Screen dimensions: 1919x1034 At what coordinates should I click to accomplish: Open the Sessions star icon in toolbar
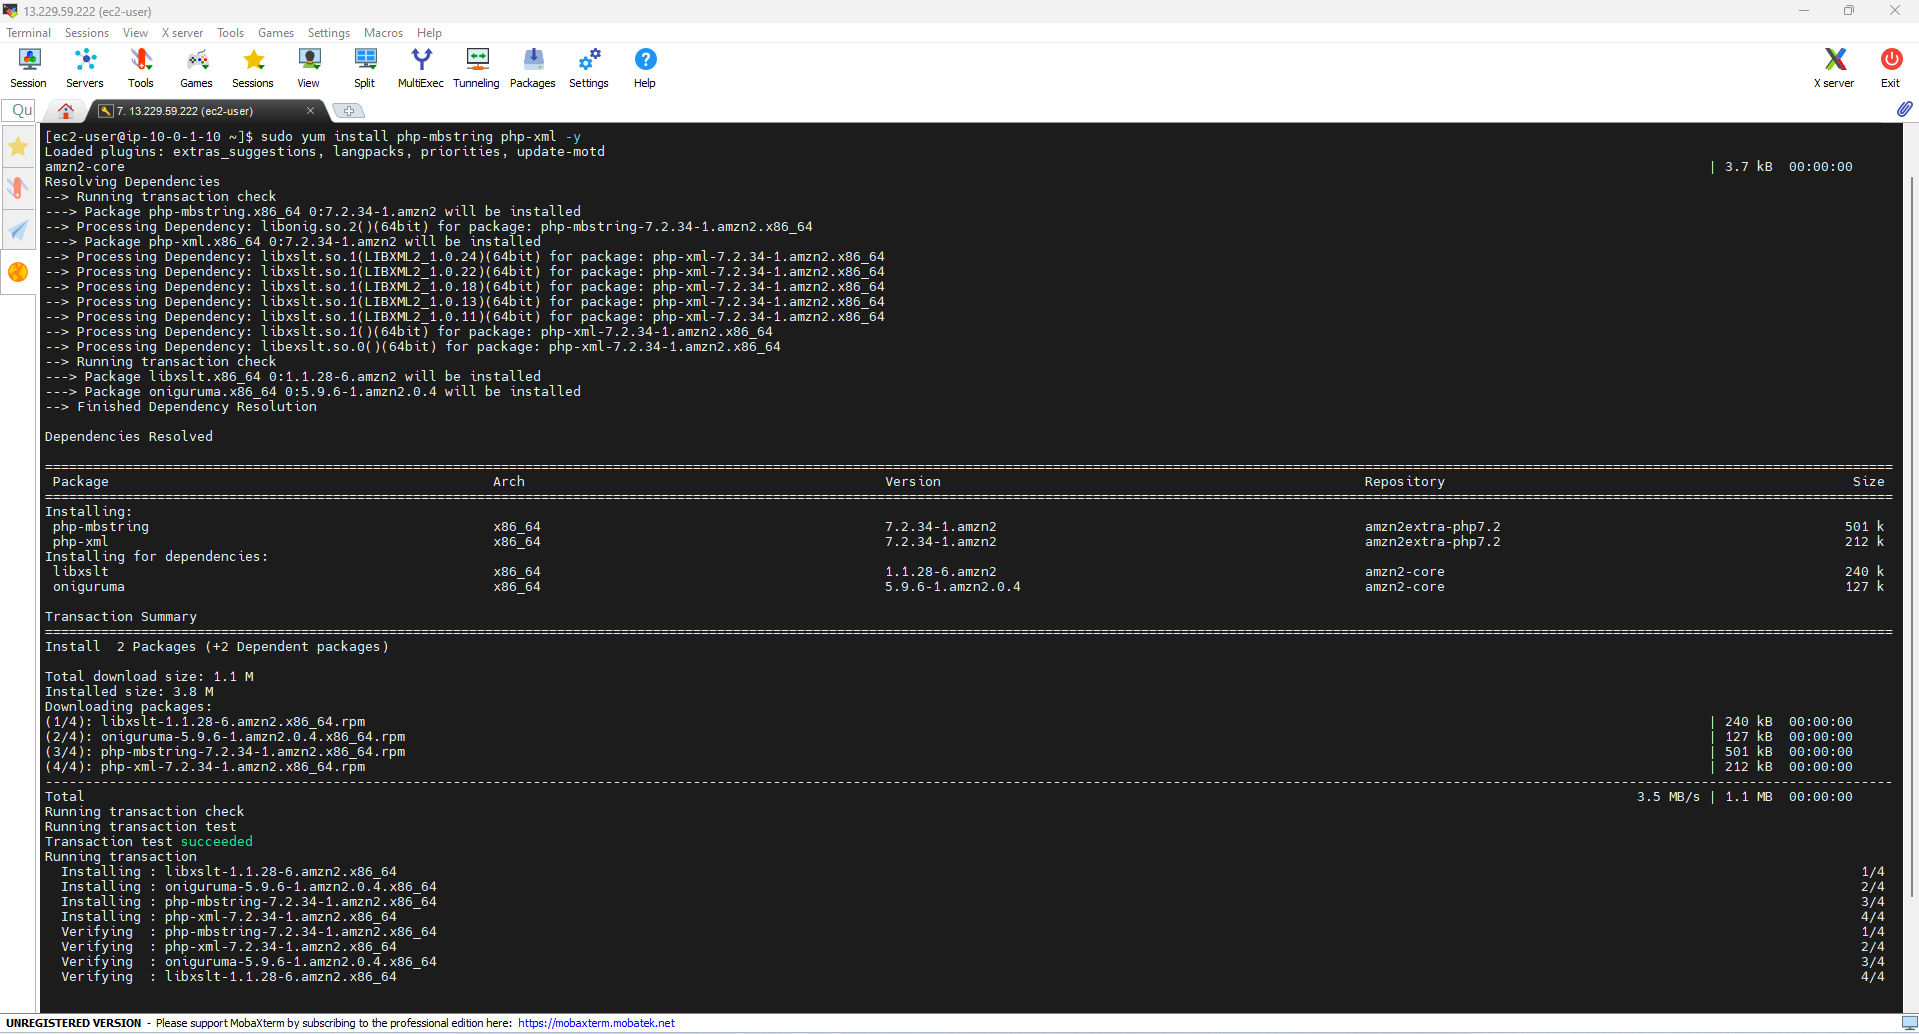[253, 68]
